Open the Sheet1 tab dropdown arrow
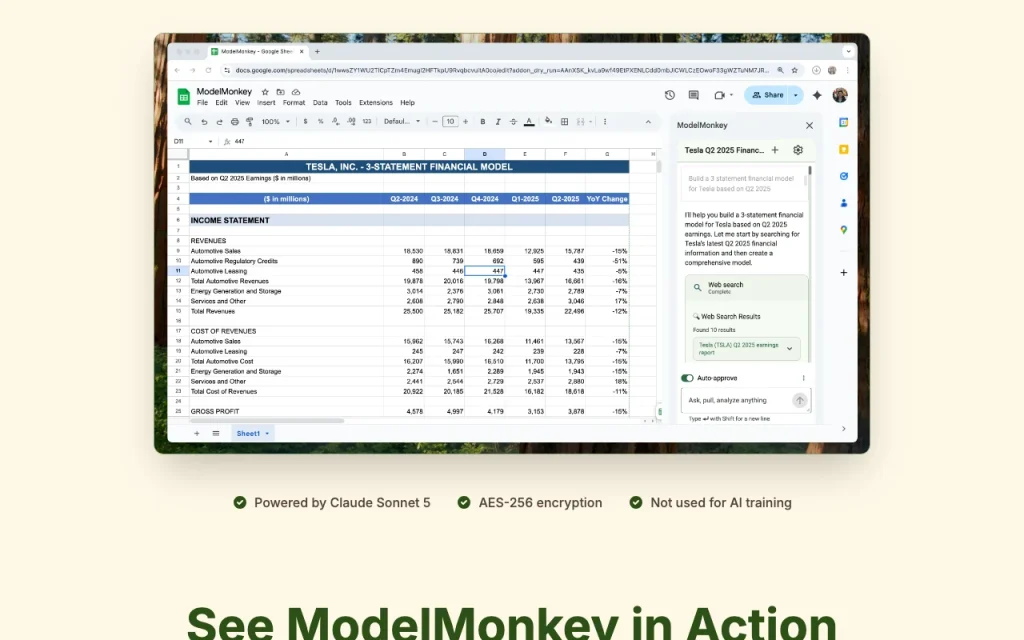Viewport: 1024px width, 640px height. pyautogui.click(x=267, y=434)
